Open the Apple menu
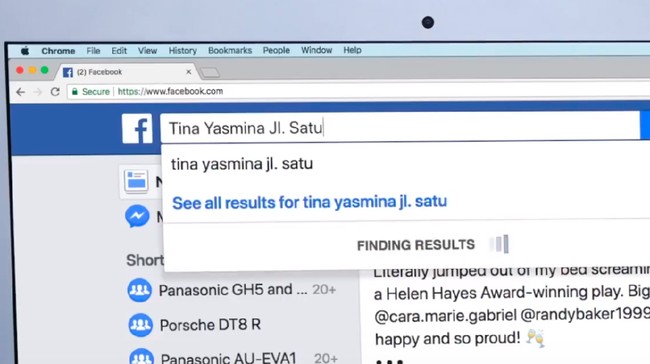Image resolution: width=650 pixels, height=364 pixels. (x=25, y=51)
